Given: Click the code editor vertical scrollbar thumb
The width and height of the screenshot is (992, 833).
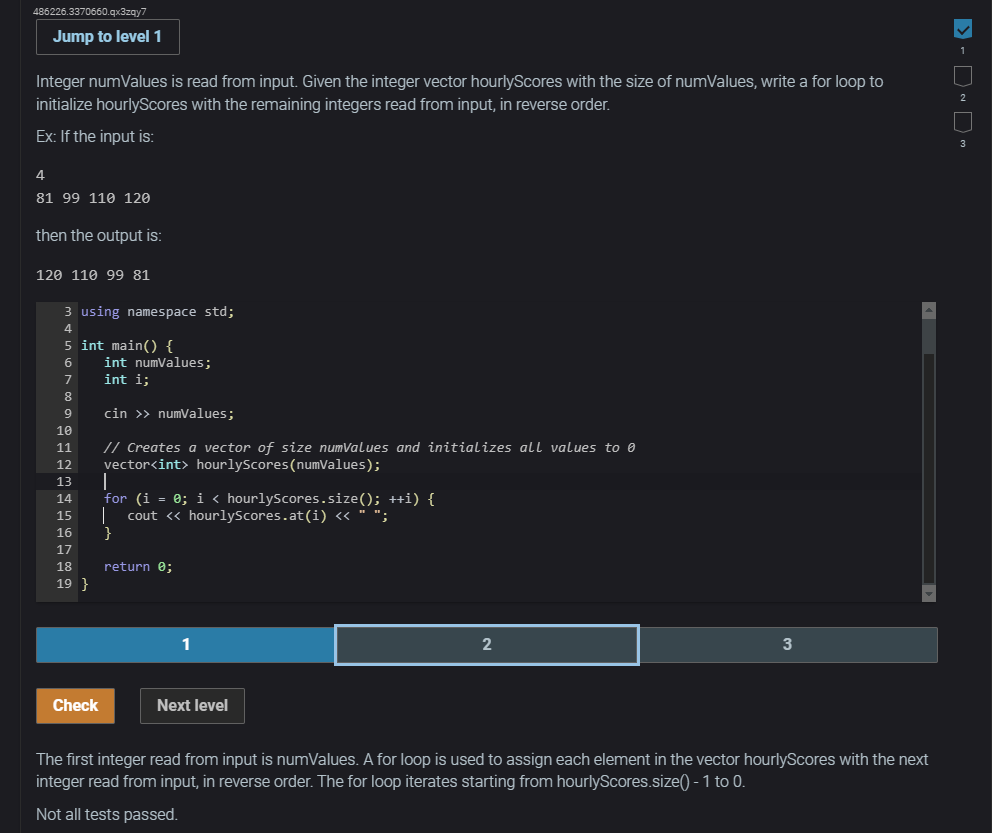Looking at the screenshot, I should 929,335.
